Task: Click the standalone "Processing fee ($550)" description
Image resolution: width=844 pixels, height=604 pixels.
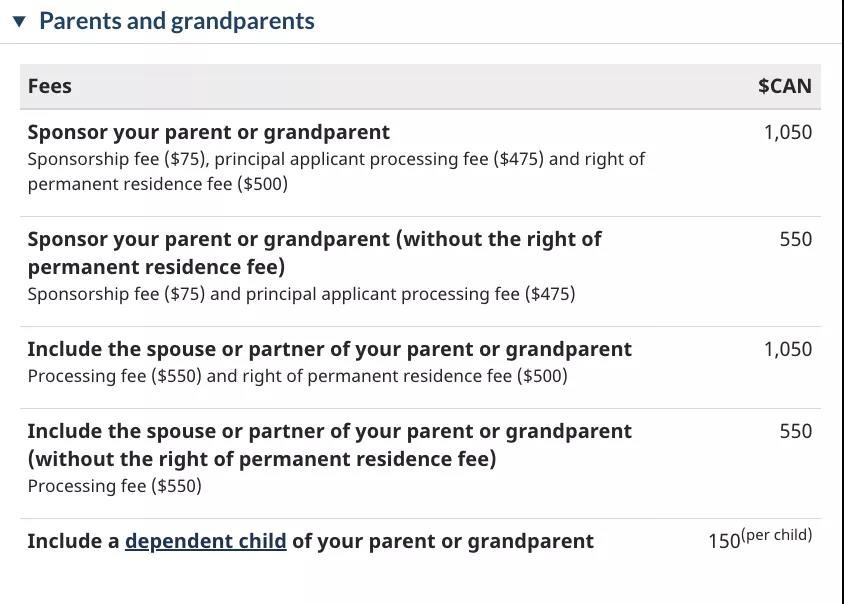Action: [x=114, y=486]
